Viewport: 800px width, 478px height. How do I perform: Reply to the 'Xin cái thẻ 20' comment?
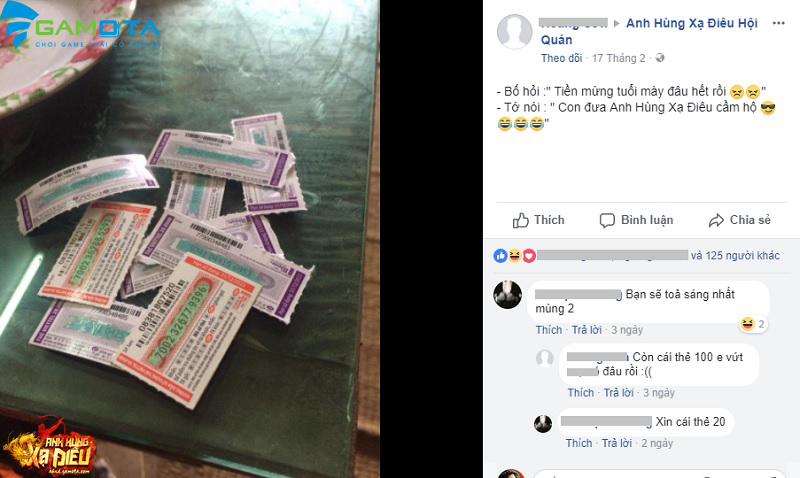(x=616, y=443)
